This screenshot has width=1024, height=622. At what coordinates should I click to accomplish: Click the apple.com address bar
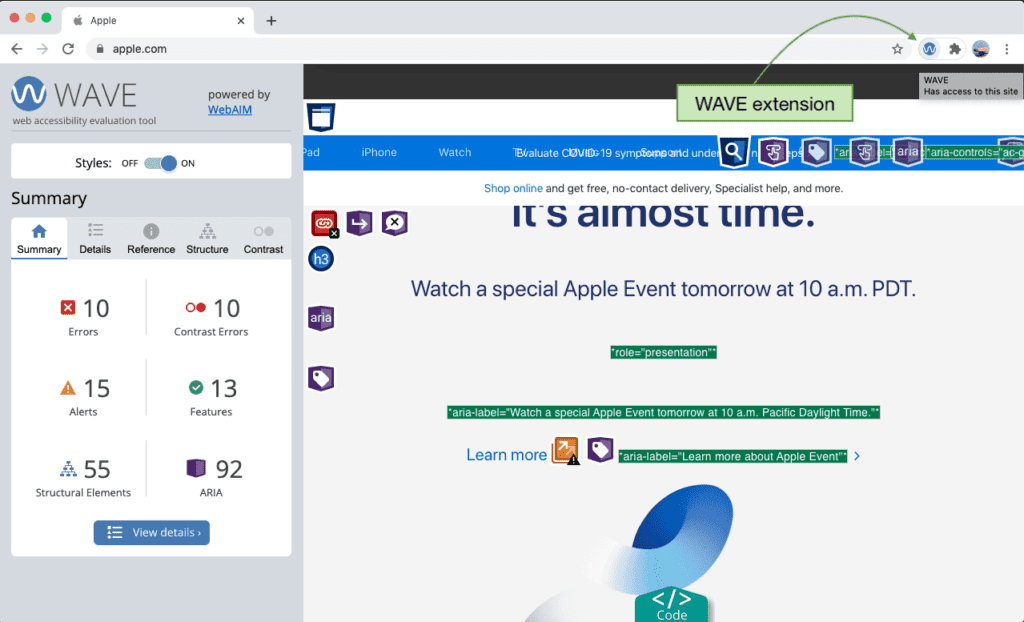click(499, 49)
